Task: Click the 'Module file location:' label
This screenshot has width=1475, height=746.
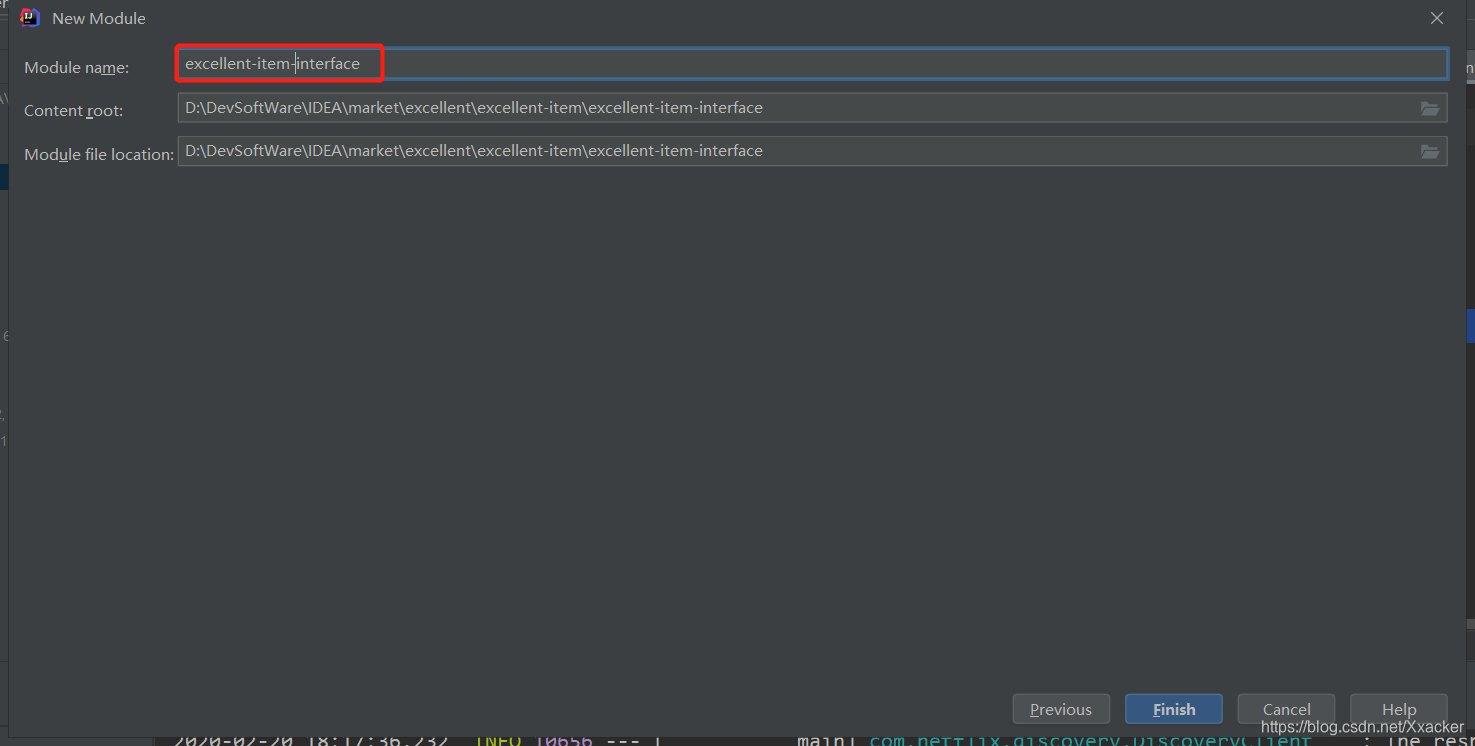Action: coord(99,154)
